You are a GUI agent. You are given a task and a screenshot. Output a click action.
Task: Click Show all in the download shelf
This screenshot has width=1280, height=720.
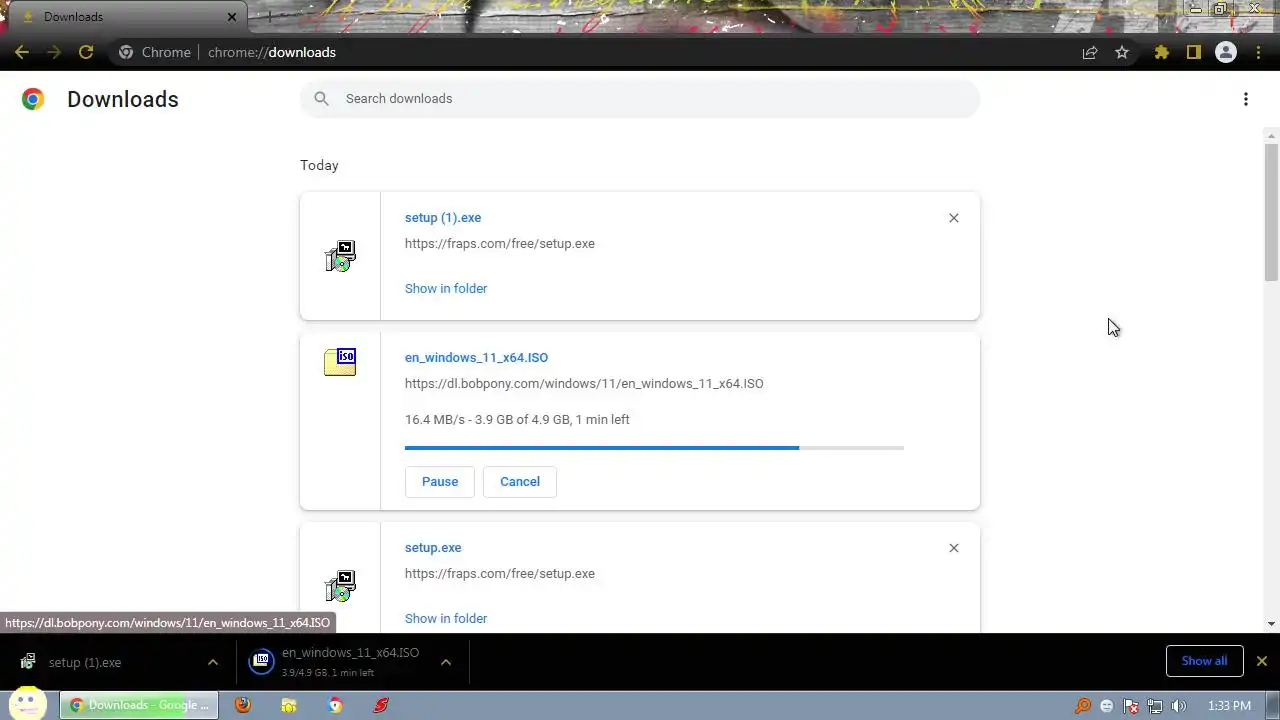pyautogui.click(x=1204, y=661)
